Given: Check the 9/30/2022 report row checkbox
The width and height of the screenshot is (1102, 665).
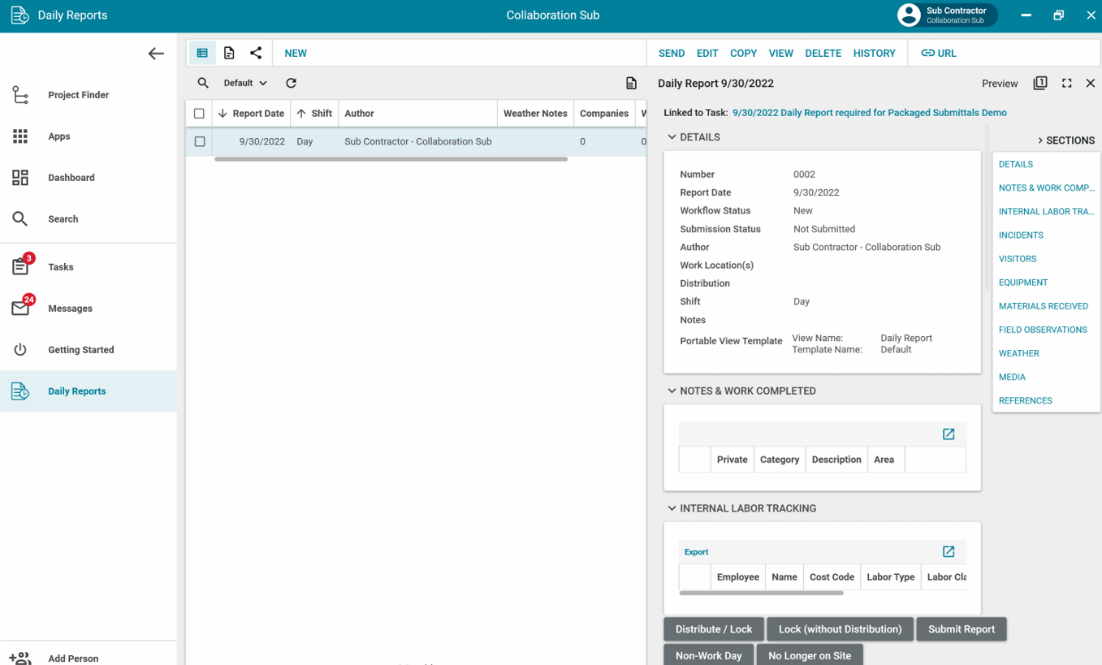Looking at the screenshot, I should [199, 142].
